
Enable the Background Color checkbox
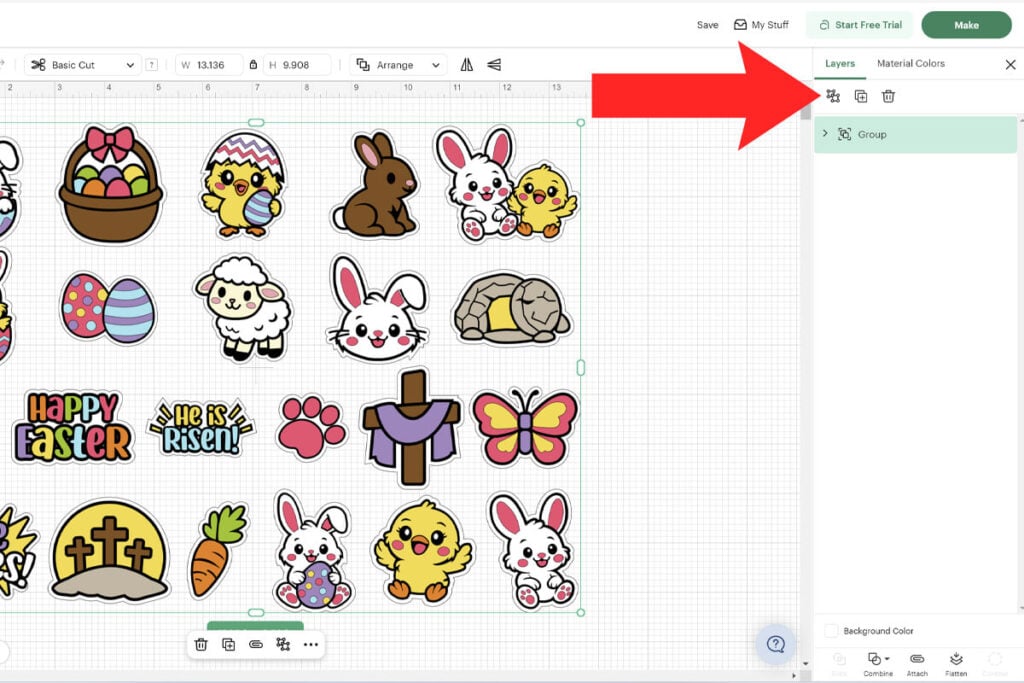(x=830, y=630)
